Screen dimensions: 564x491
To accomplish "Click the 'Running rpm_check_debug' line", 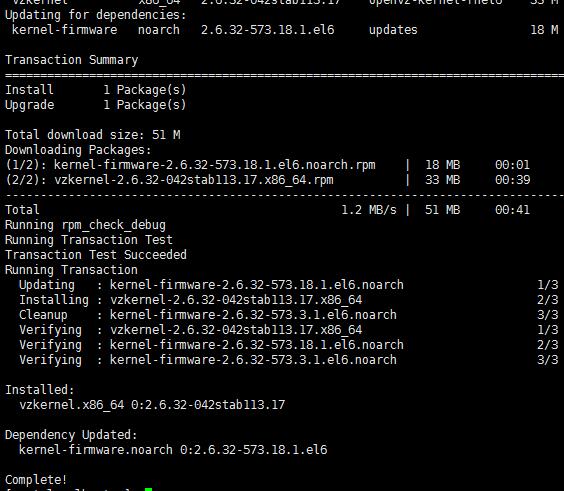I will pyautogui.click(x=85, y=225).
